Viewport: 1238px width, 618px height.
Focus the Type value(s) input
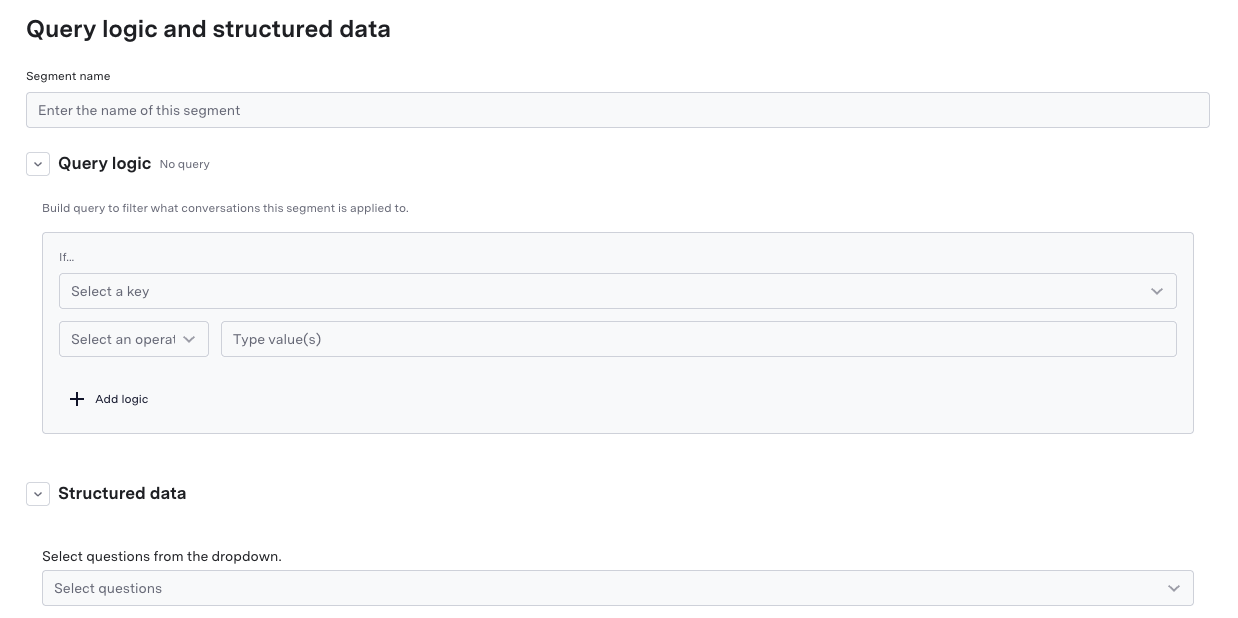[698, 339]
